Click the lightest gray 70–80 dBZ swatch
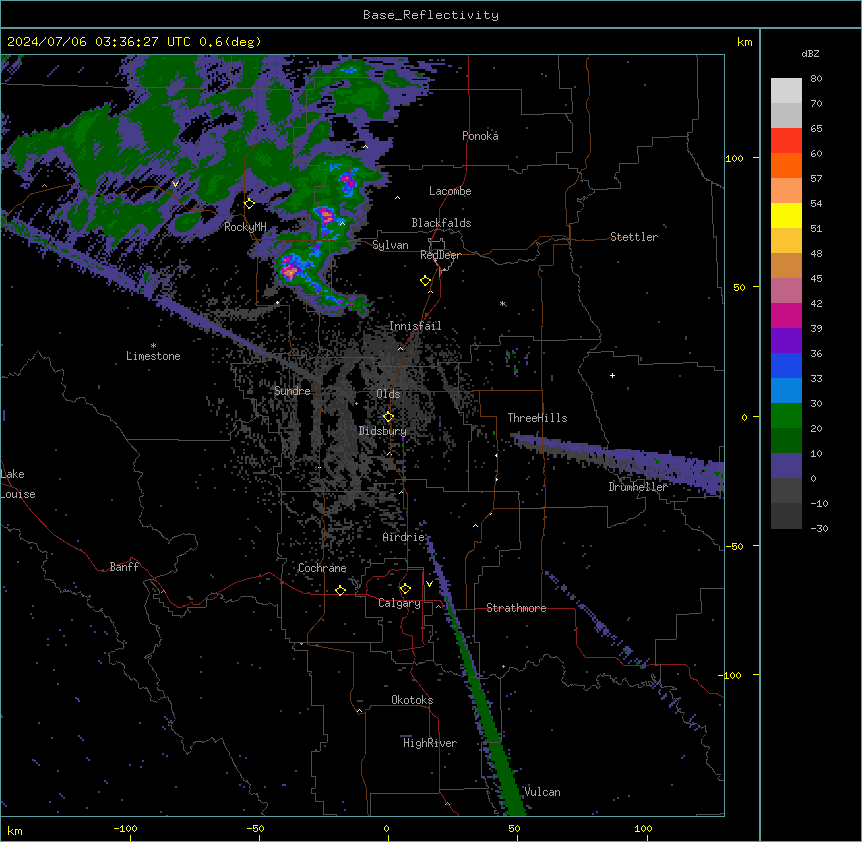 pos(786,91)
